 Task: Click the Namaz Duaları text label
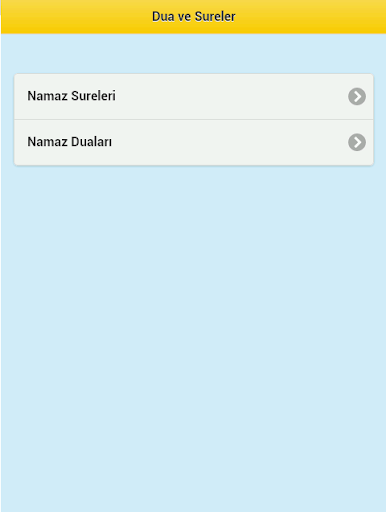tap(70, 142)
